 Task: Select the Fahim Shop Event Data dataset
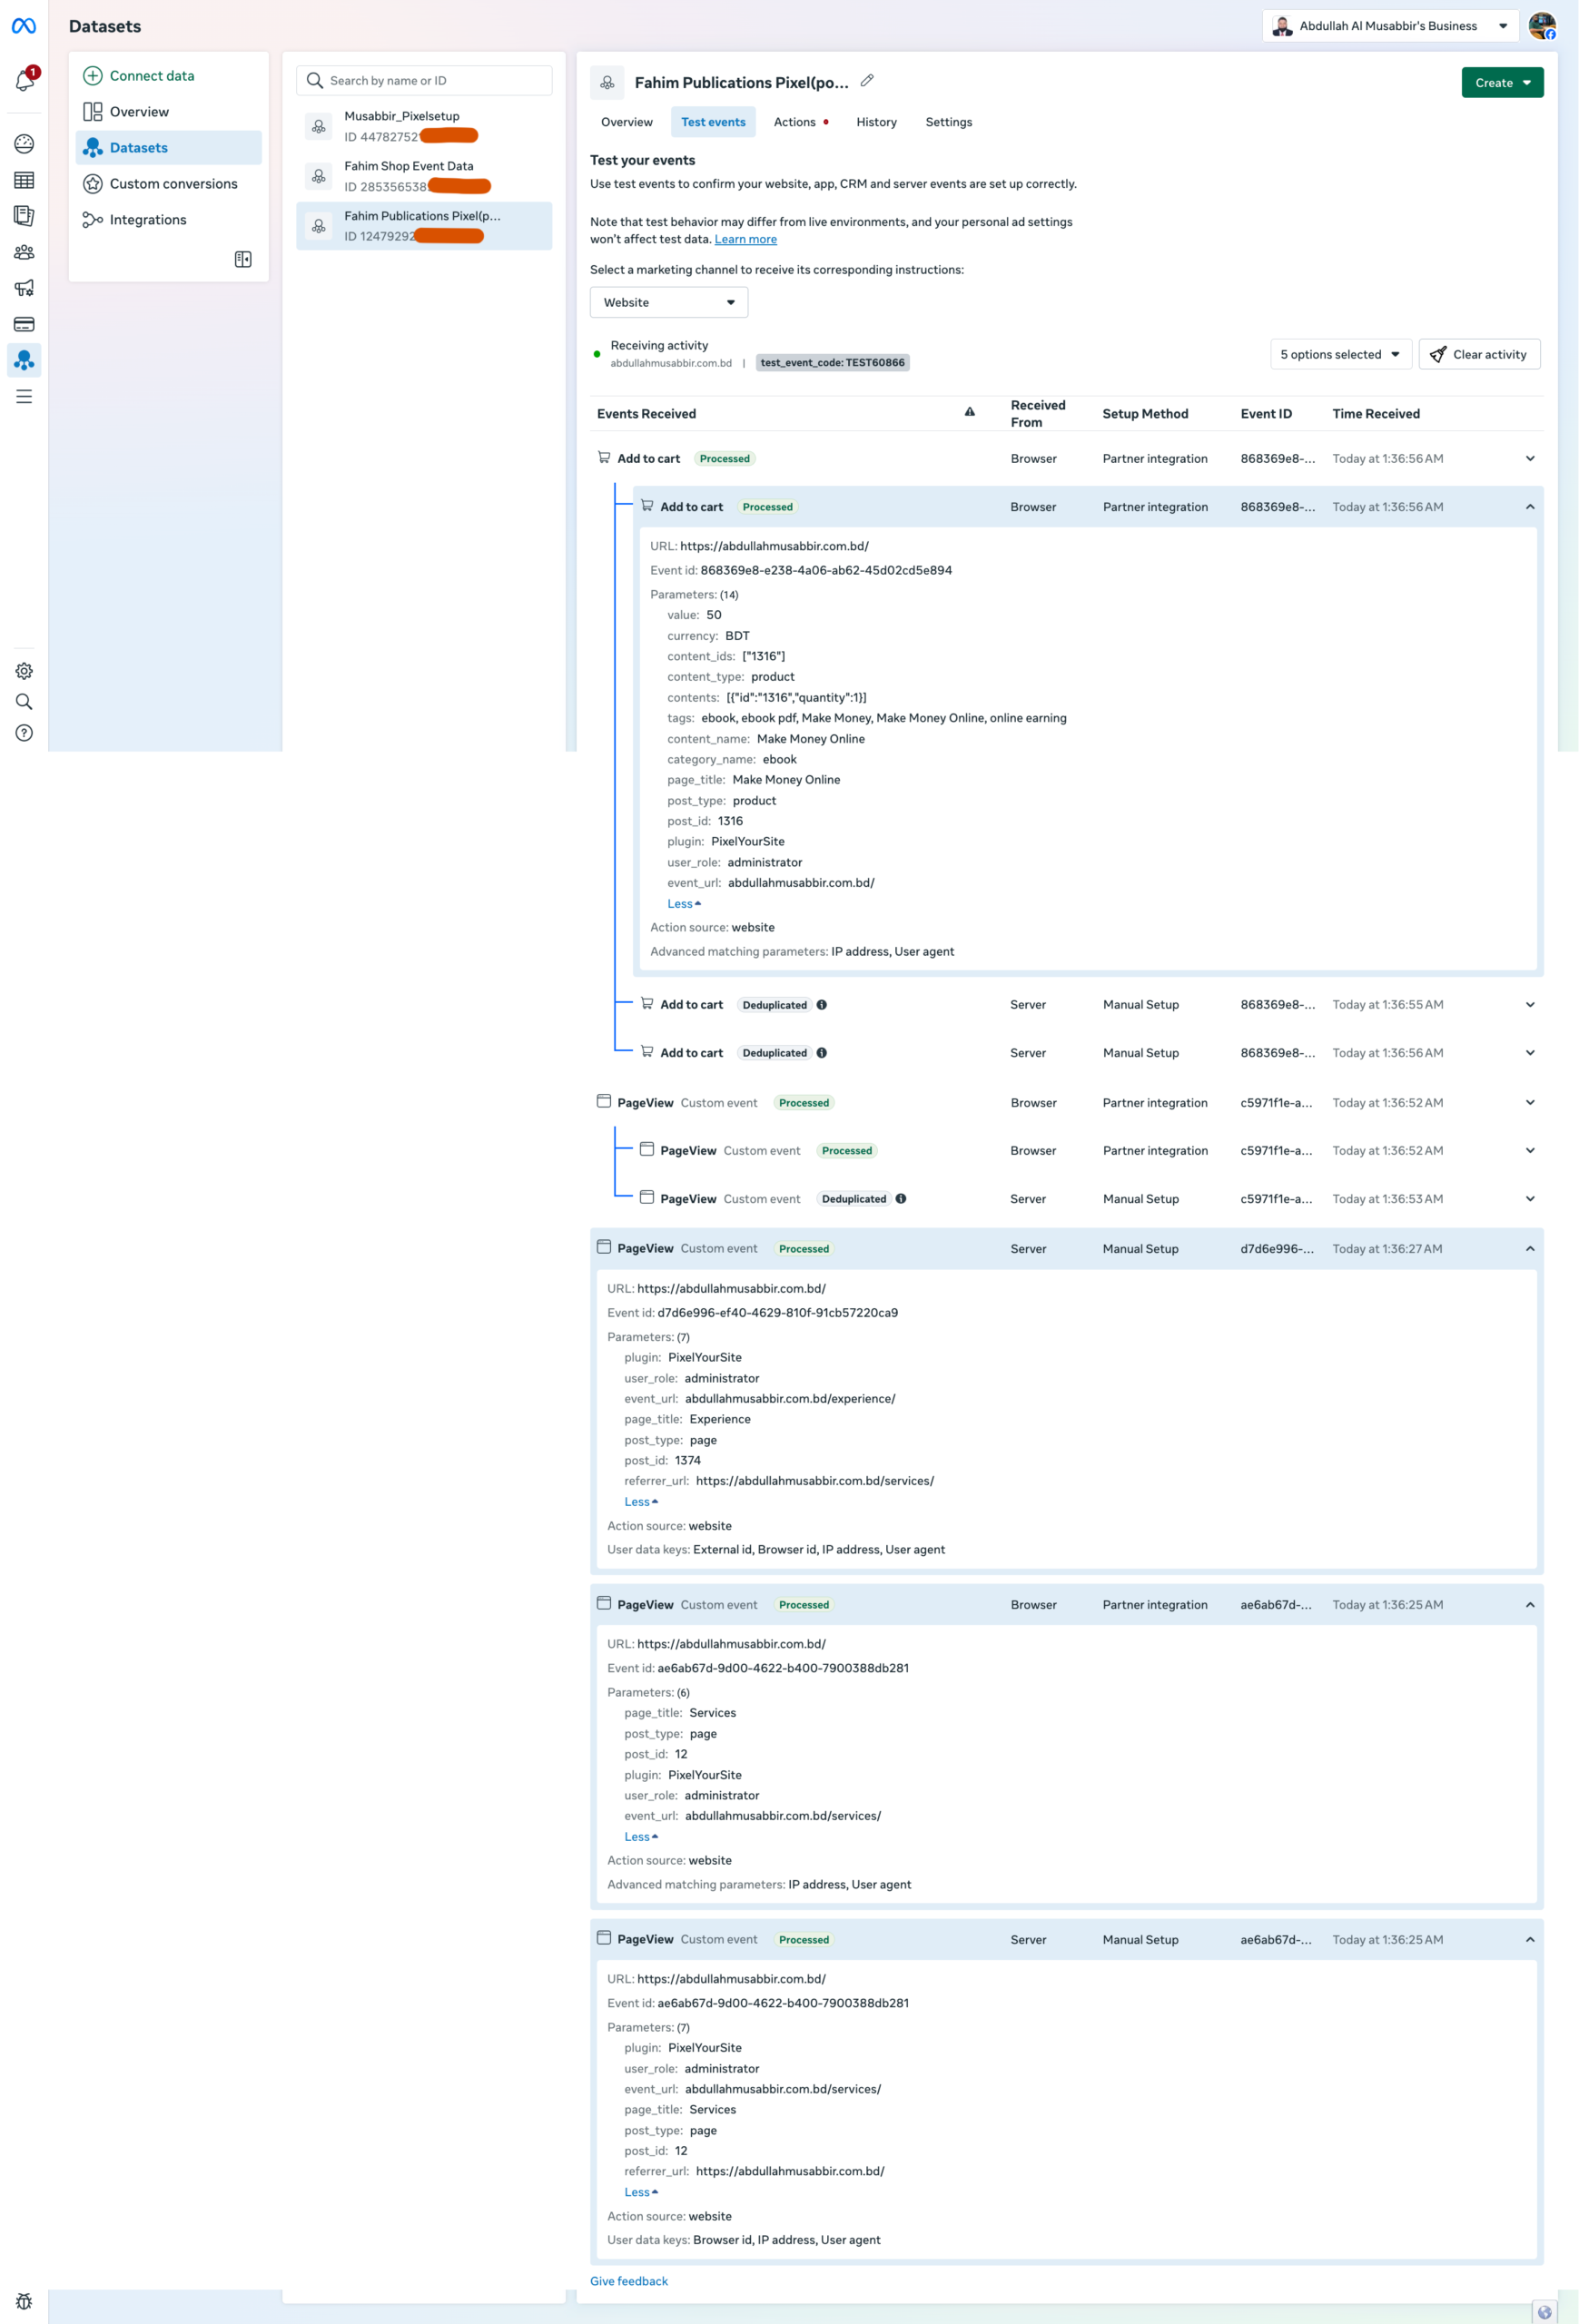(x=424, y=176)
